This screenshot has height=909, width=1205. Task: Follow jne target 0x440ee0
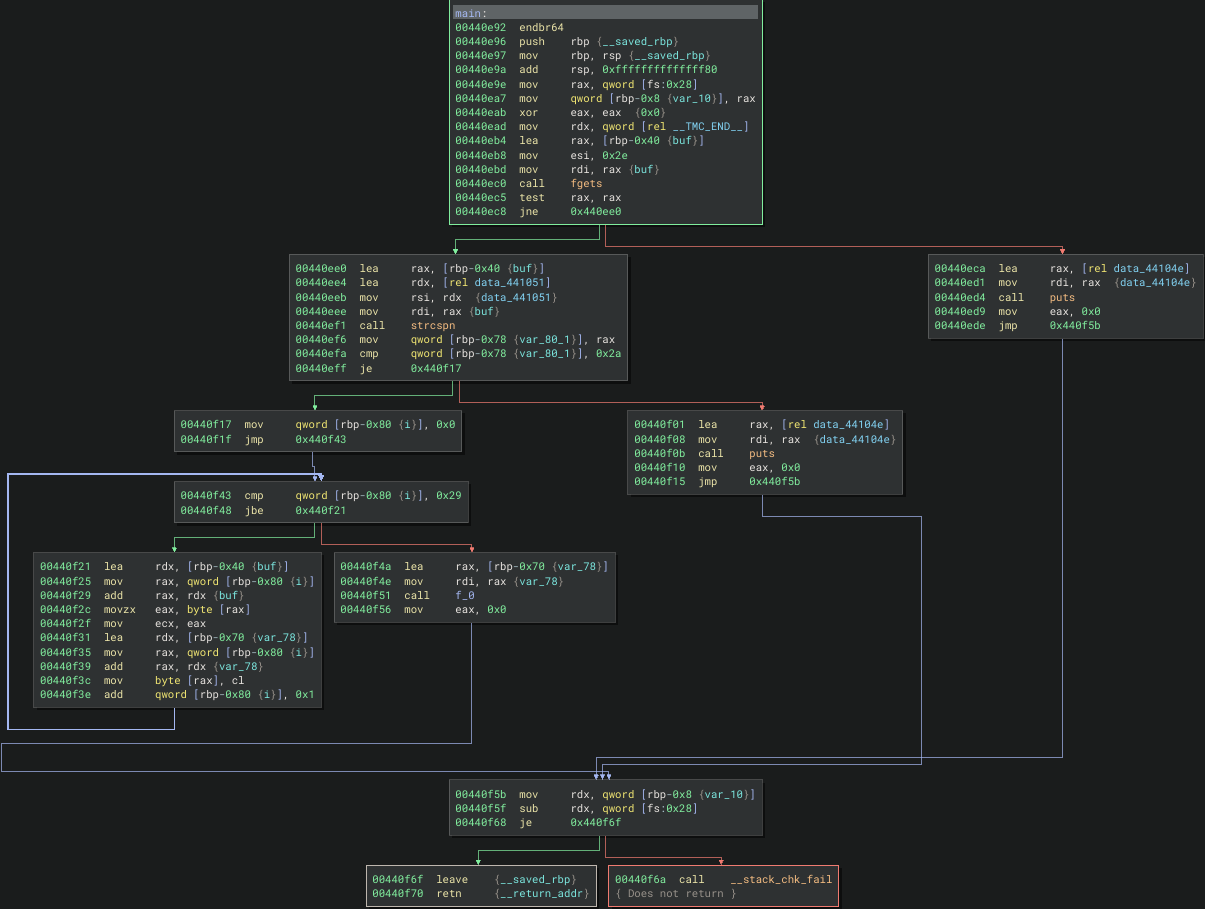595,211
